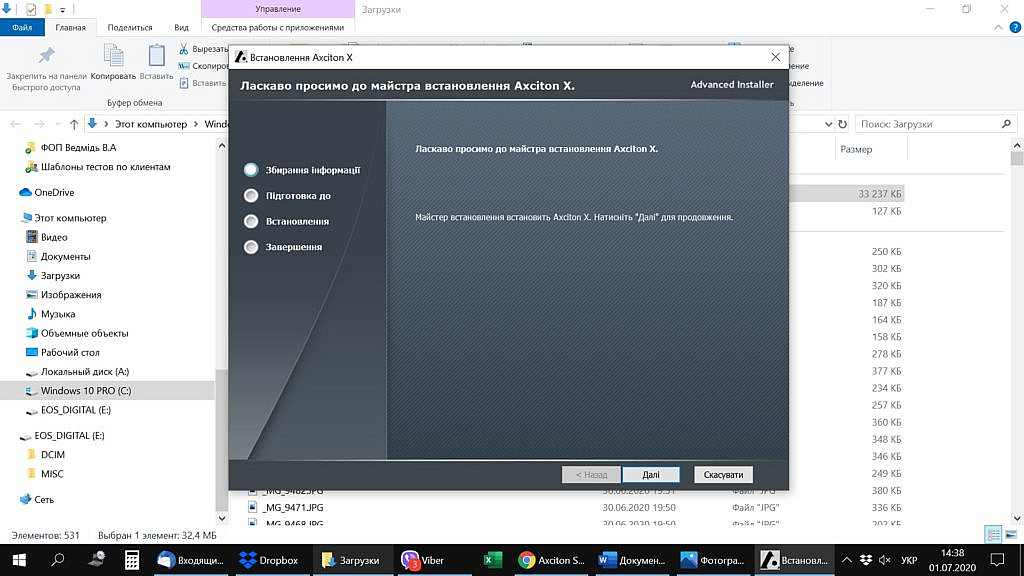
Task: Click the grayed Назад button
Action: [x=591, y=475]
